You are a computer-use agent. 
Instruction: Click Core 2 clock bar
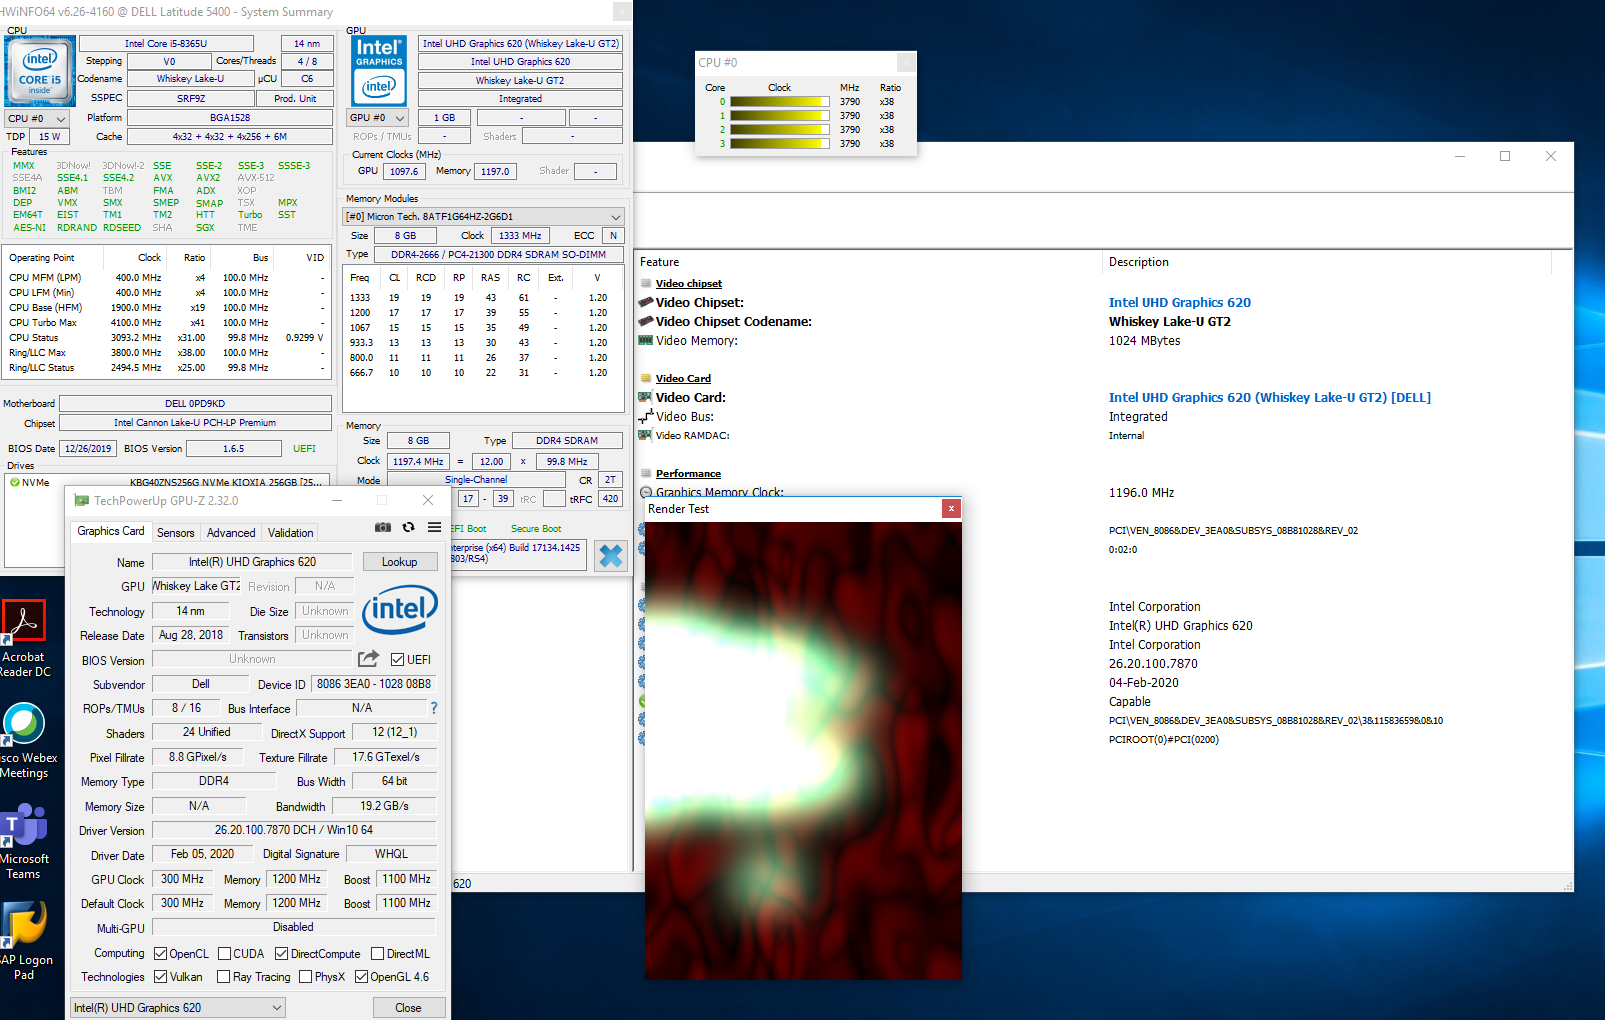[x=780, y=129]
